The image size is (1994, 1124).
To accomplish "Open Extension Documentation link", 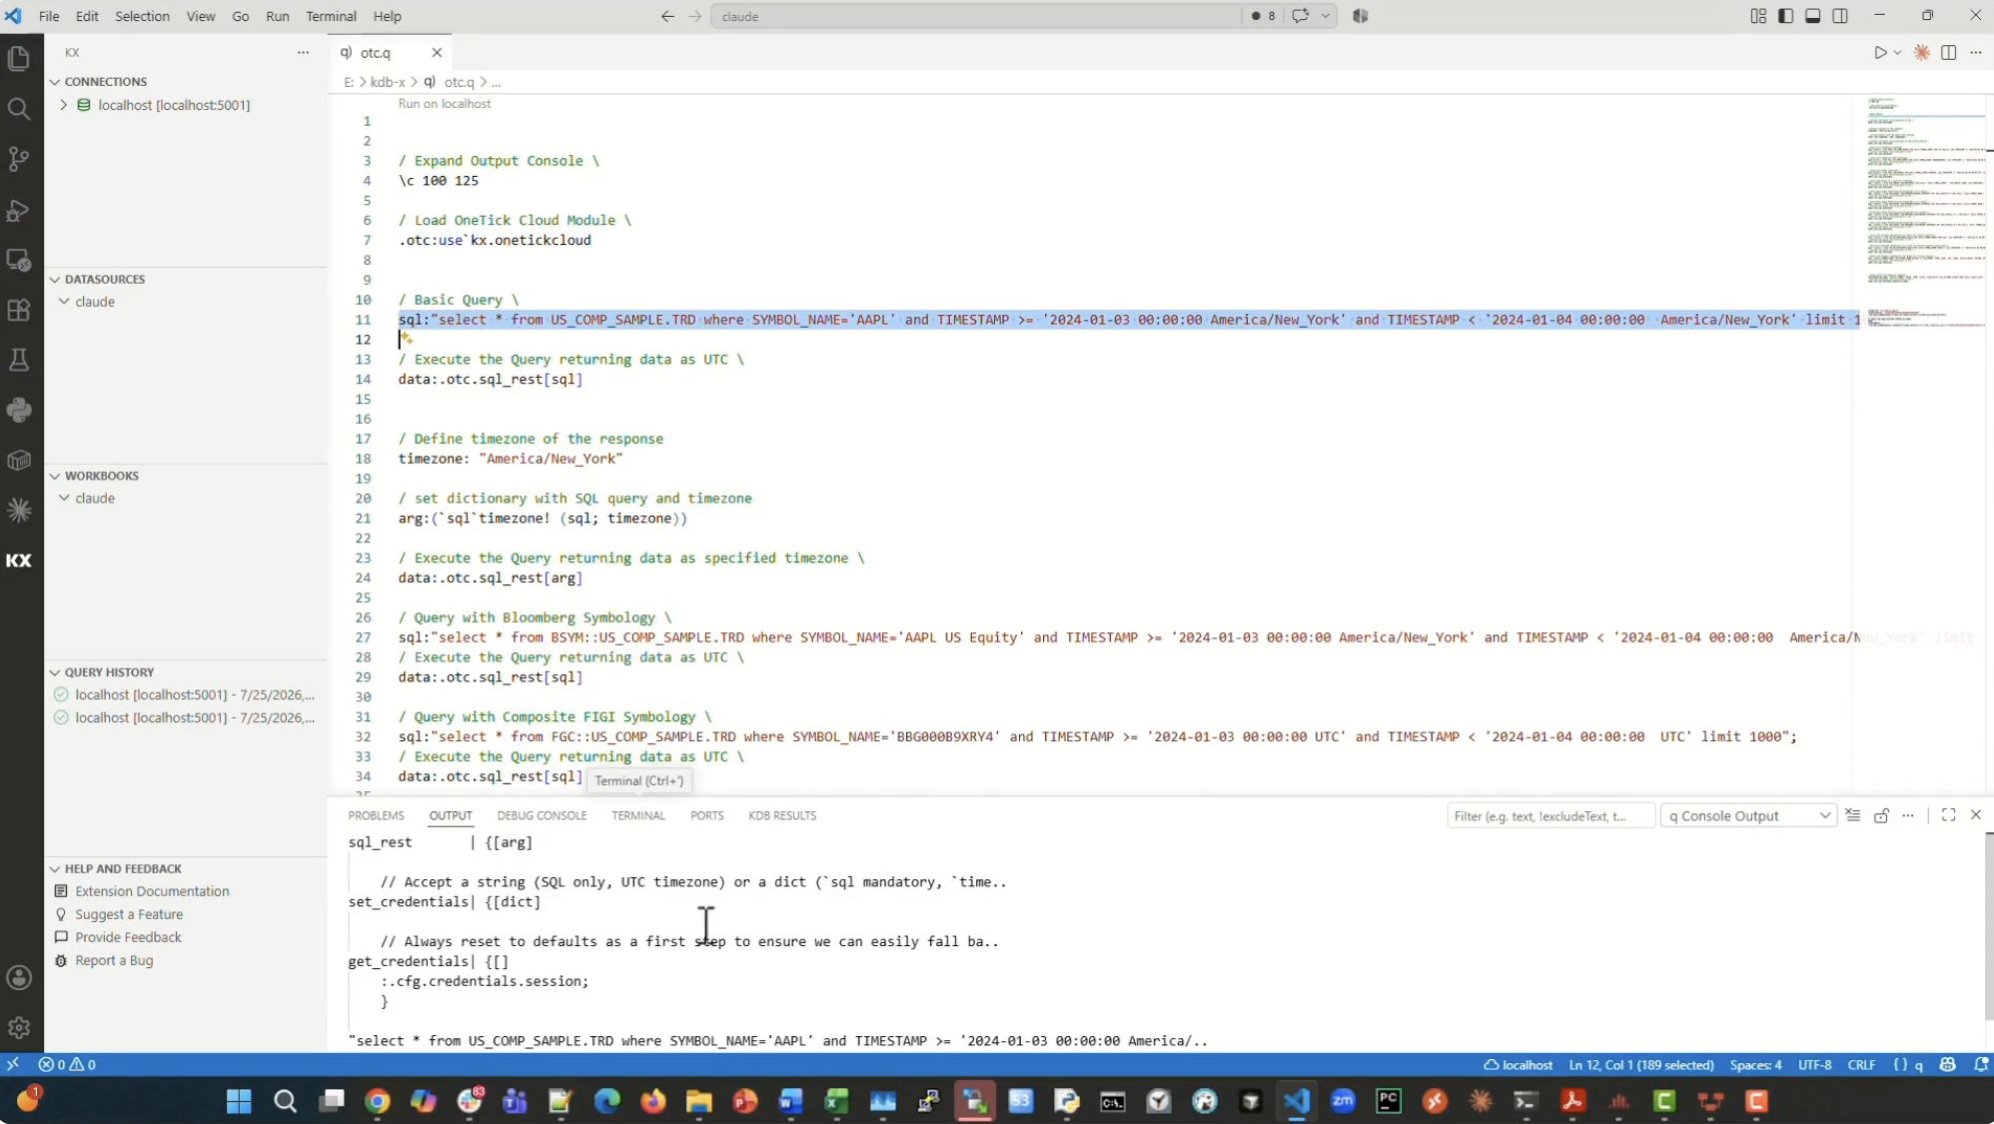I will point(152,891).
